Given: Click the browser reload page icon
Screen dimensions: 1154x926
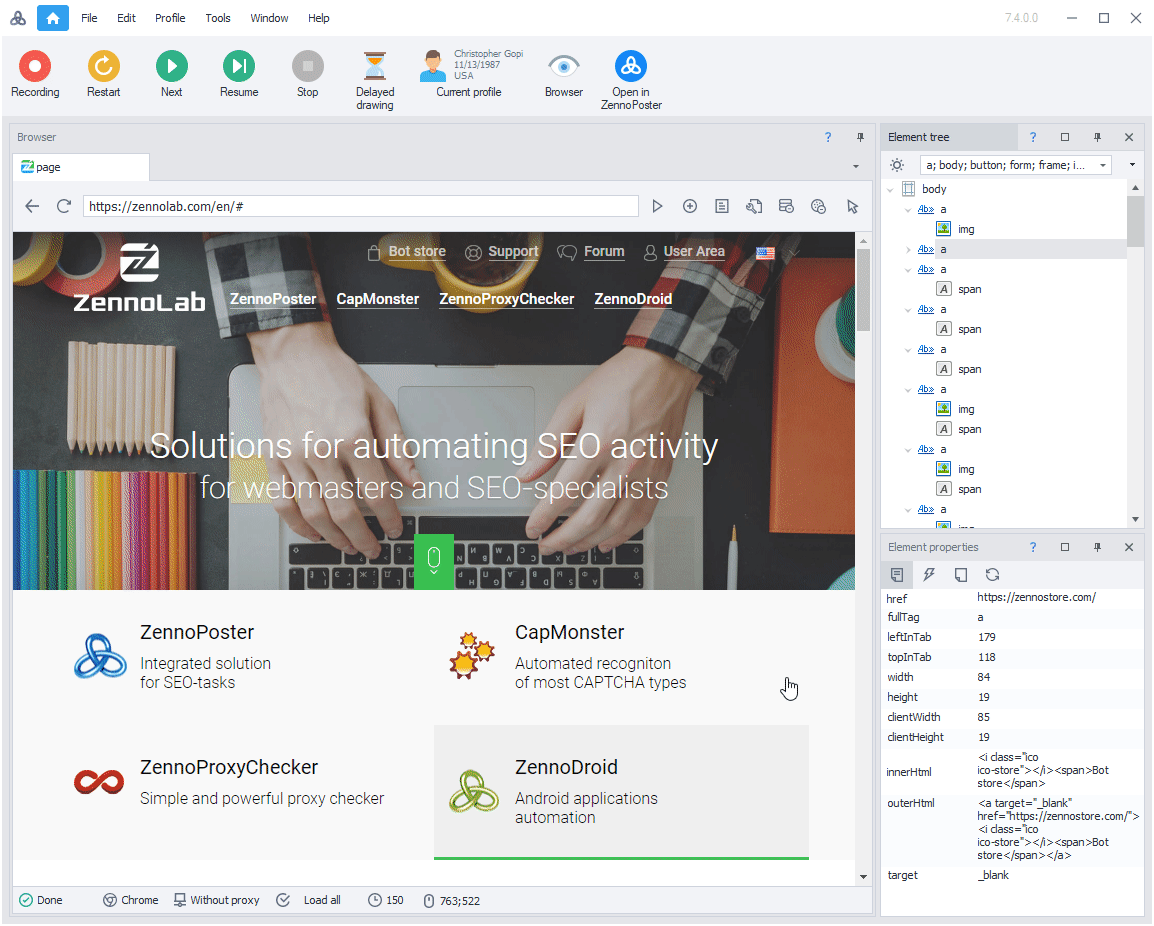Looking at the screenshot, I should click(x=64, y=206).
